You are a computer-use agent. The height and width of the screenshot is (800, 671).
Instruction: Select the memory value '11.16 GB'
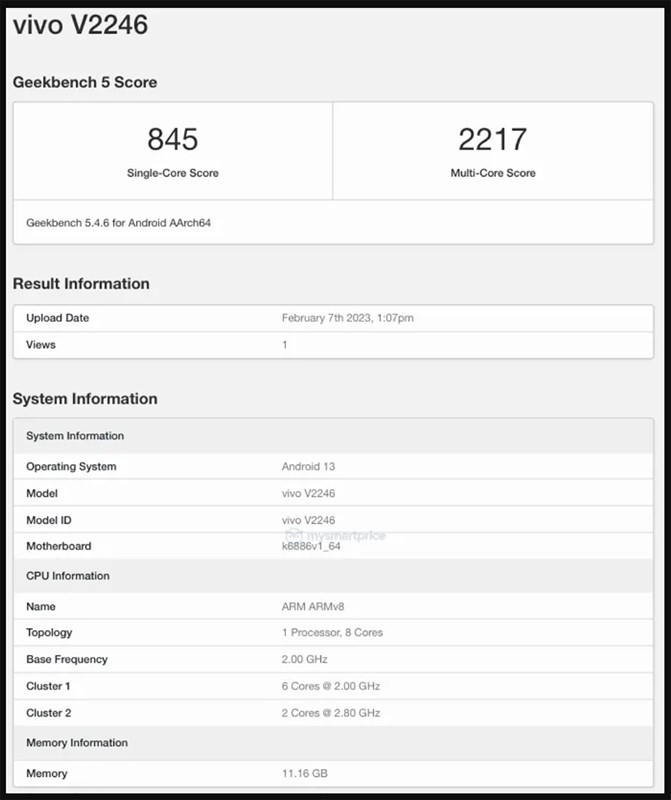point(305,773)
